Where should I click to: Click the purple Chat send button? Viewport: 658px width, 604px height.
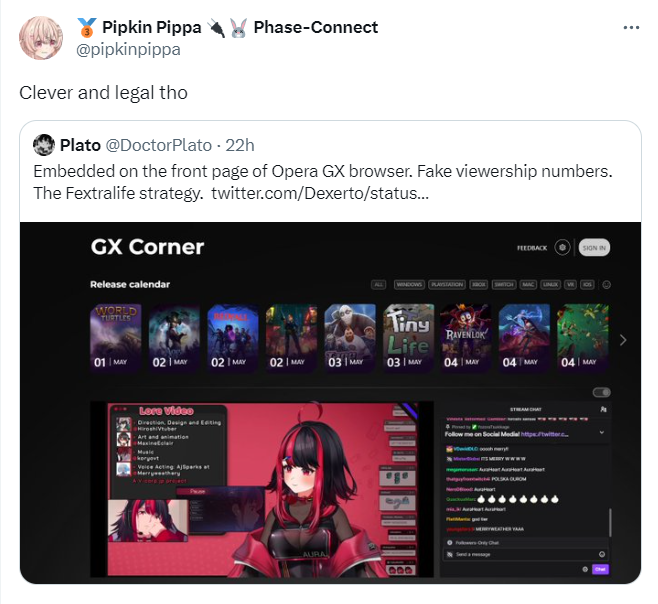click(600, 569)
